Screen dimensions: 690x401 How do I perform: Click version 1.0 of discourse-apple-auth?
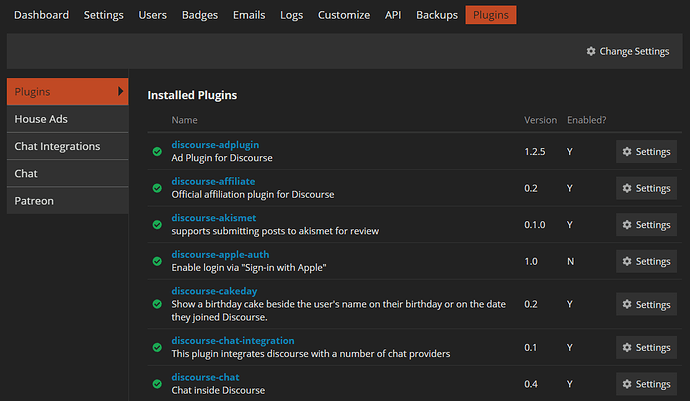click(531, 261)
